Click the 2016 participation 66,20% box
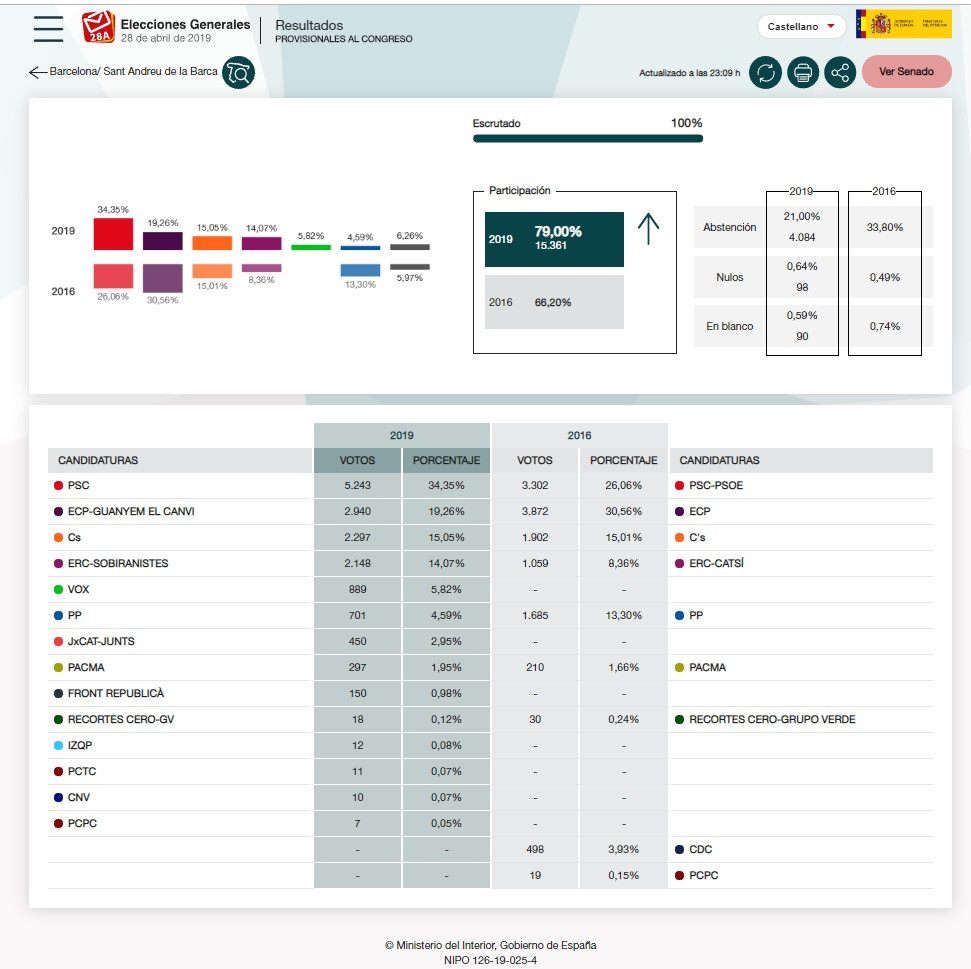971x969 pixels. 554,302
